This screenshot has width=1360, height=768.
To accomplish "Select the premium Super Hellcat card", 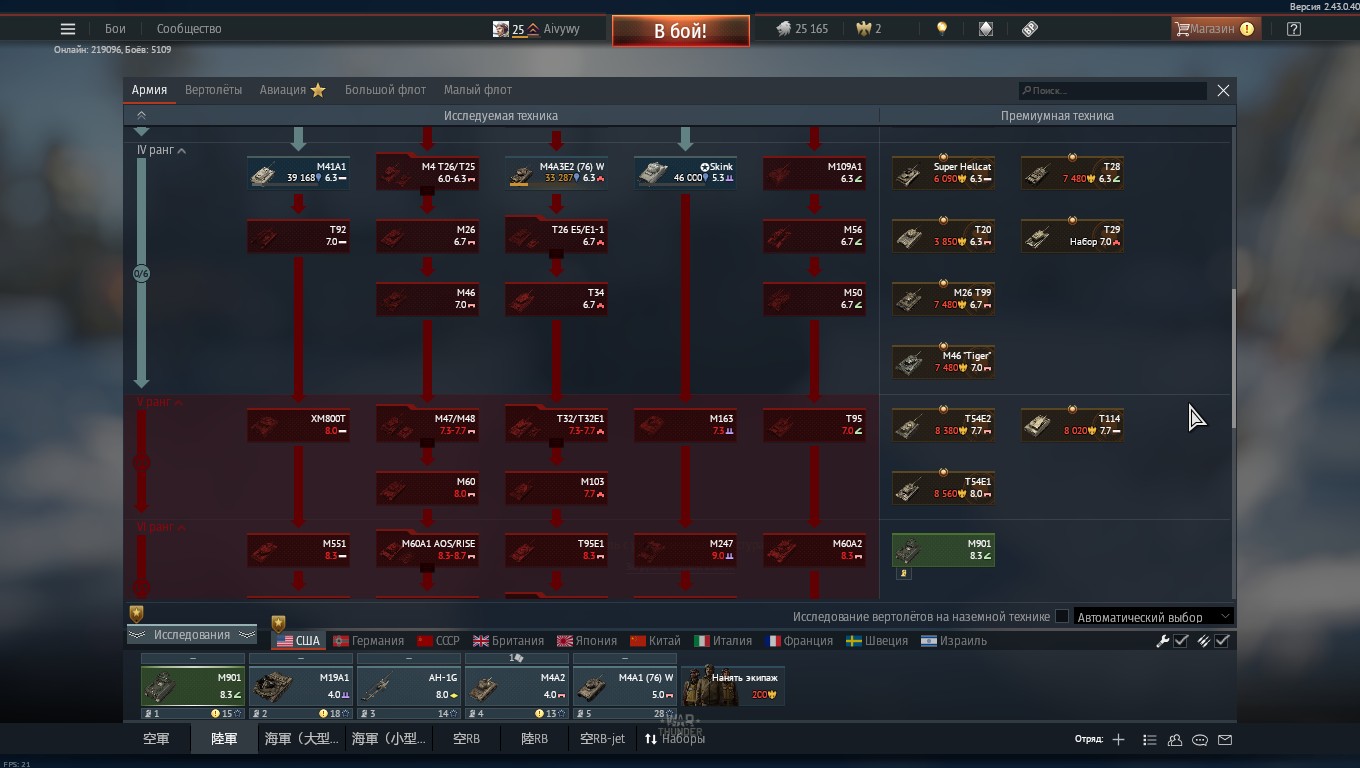I will (943, 173).
